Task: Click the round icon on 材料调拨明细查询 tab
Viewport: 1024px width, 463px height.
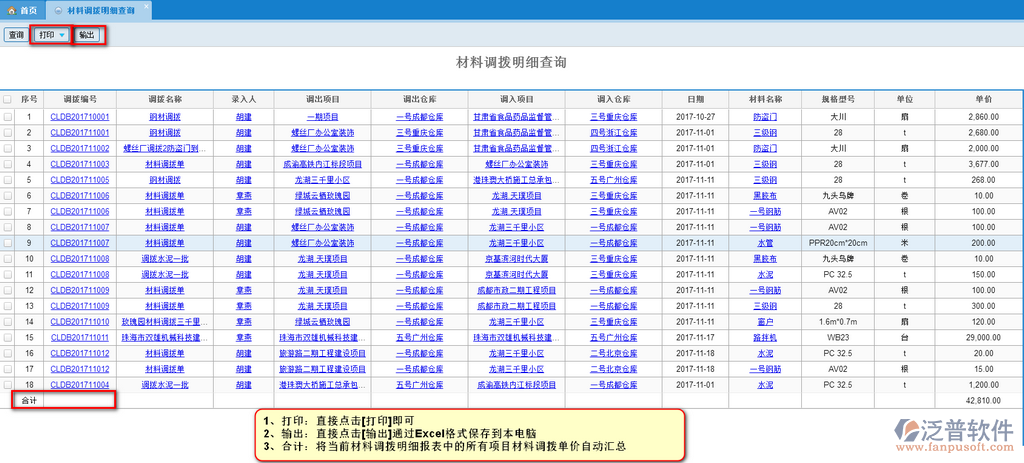Action: pyautogui.click(x=59, y=9)
